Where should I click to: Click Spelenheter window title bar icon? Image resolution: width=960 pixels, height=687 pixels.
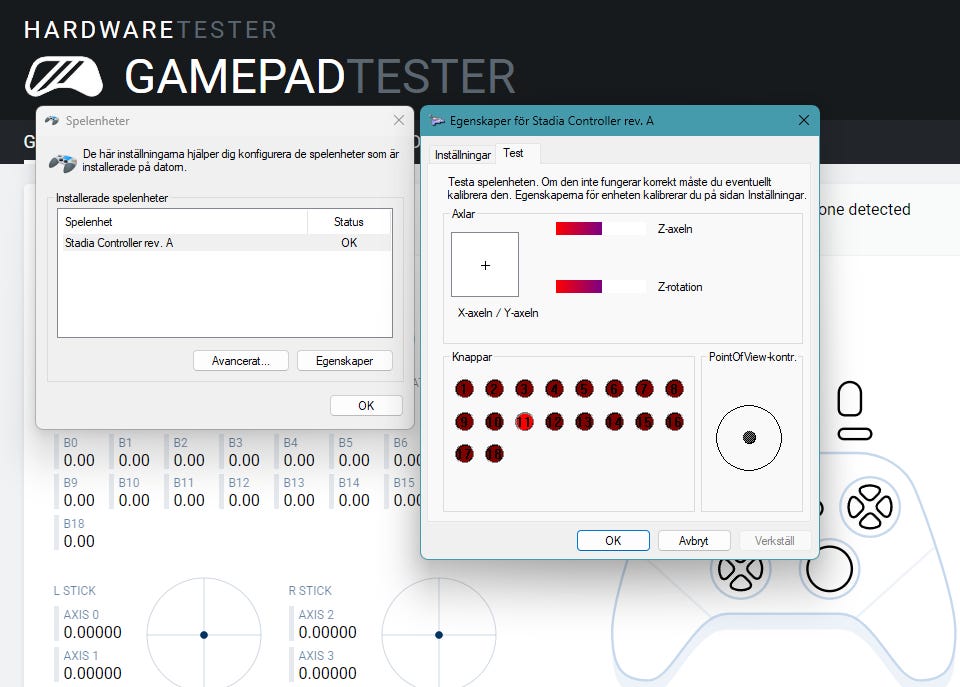click(x=52, y=121)
